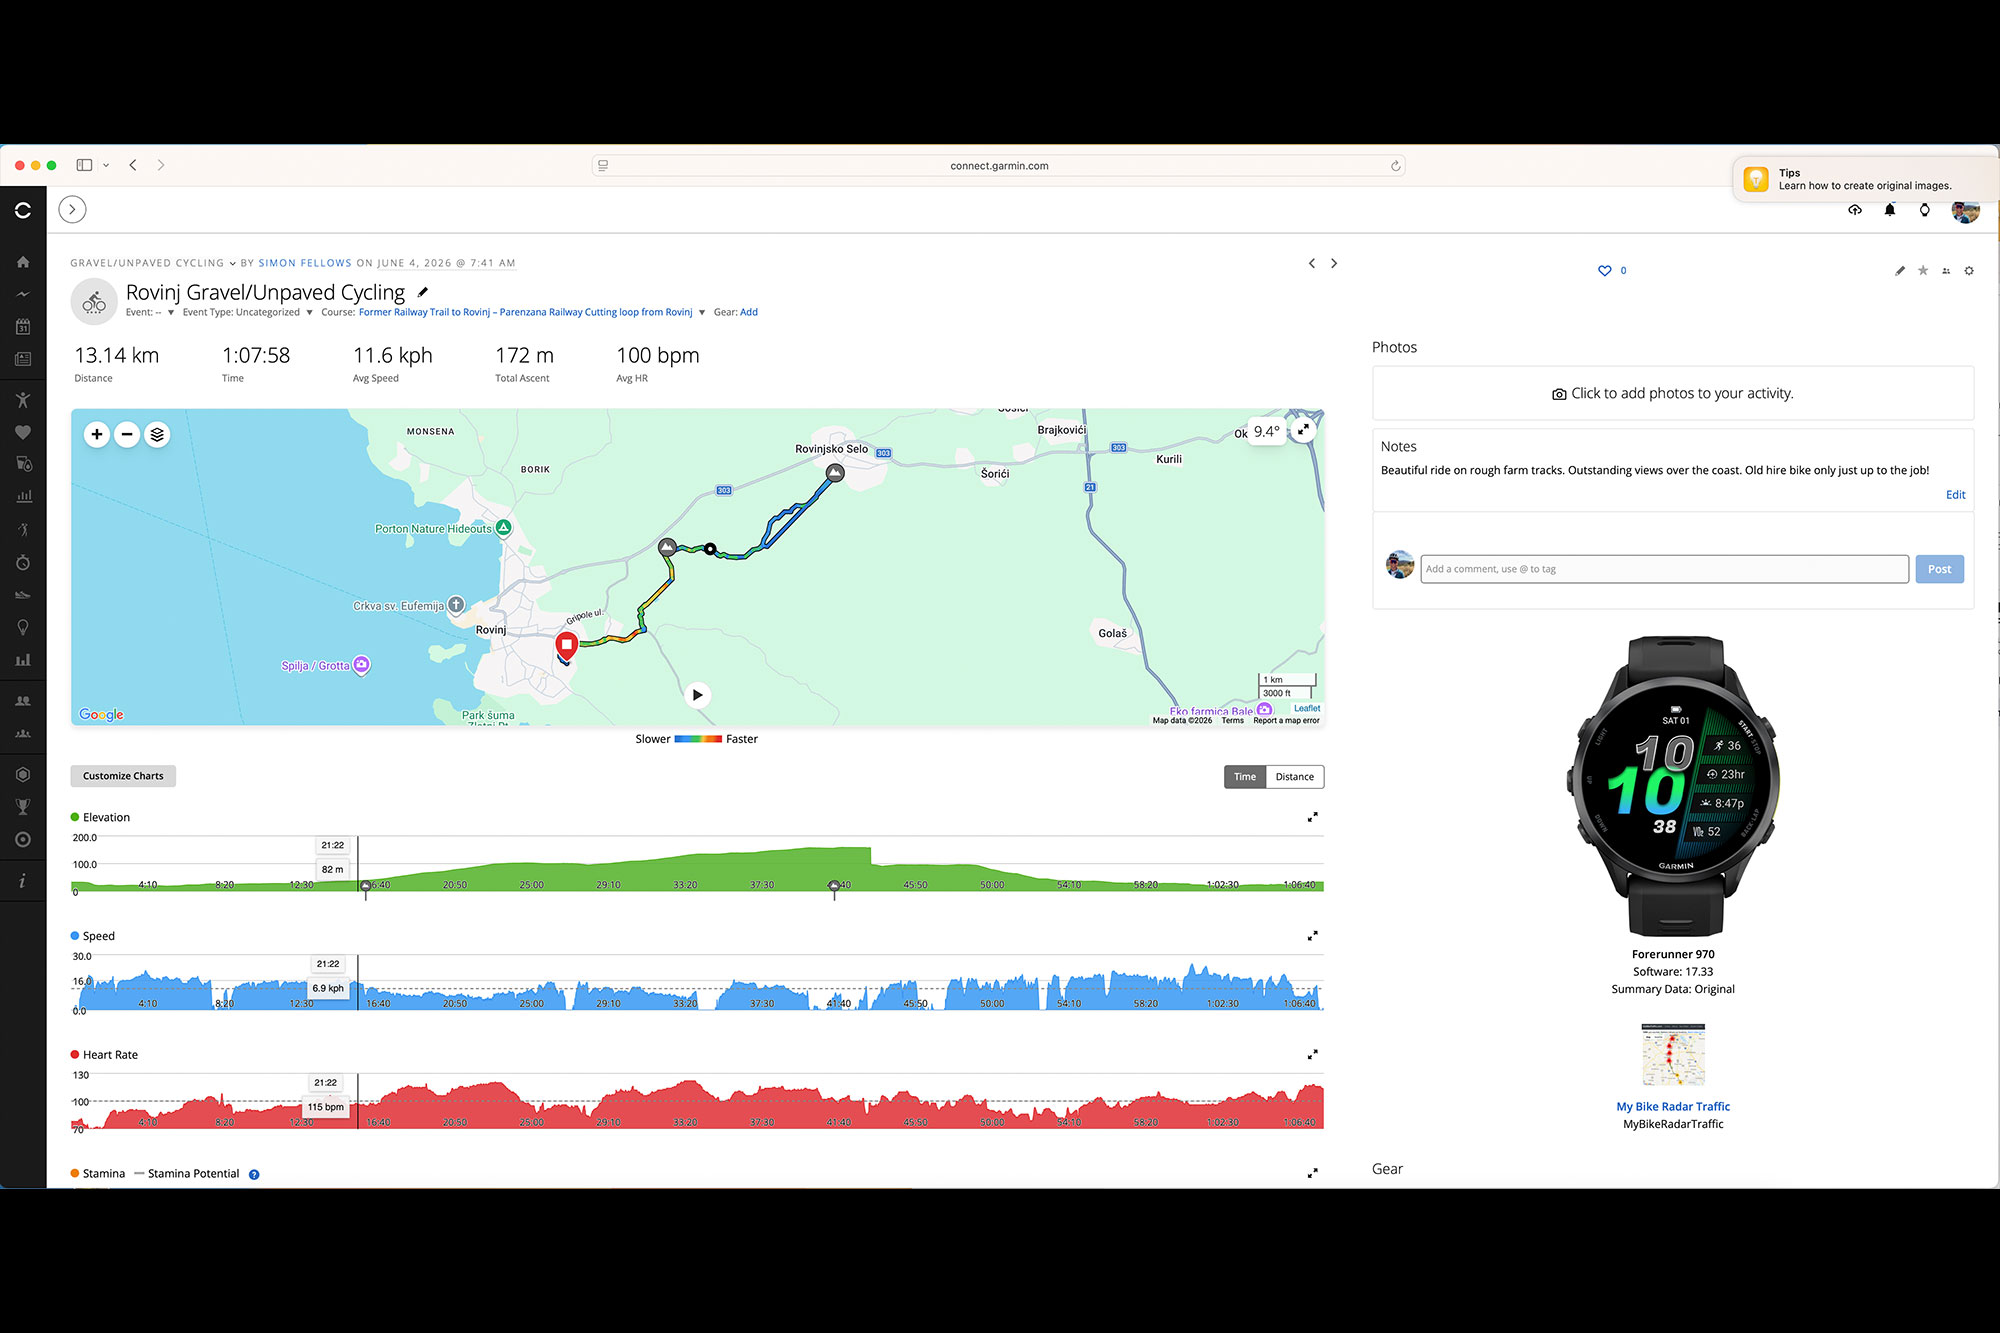
Task: Expand the Heart Rate chart
Action: pyautogui.click(x=1313, y=1054)
